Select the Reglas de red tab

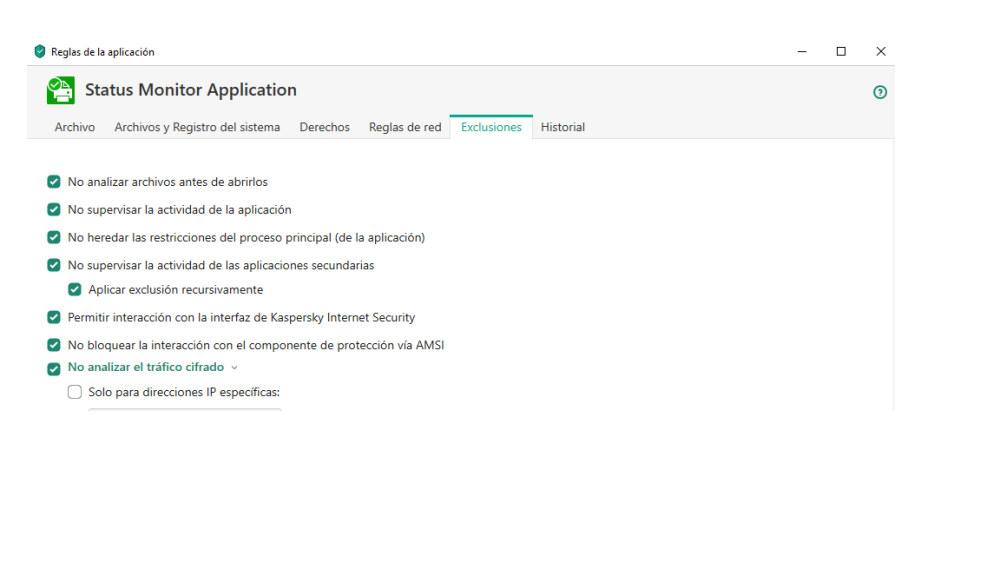[x=405, y=127]
